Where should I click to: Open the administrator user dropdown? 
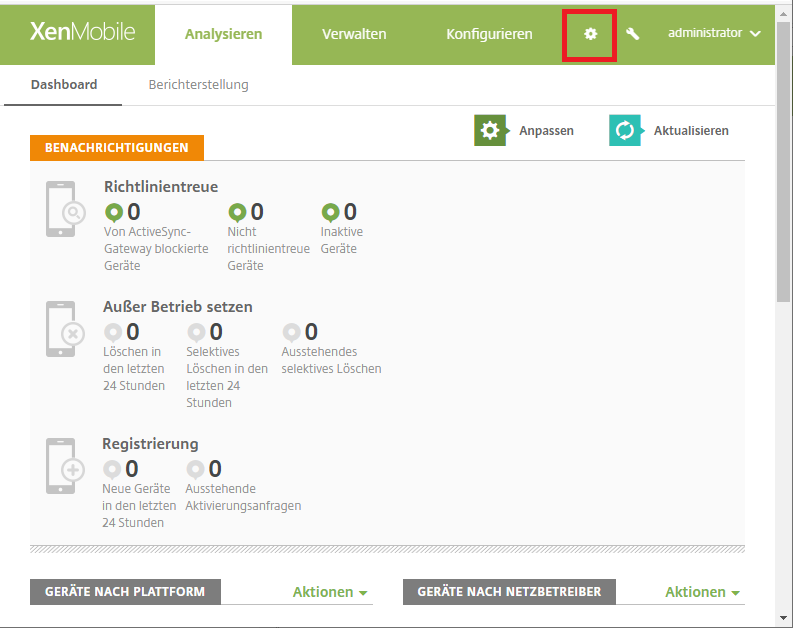click(x=714, y=33)
